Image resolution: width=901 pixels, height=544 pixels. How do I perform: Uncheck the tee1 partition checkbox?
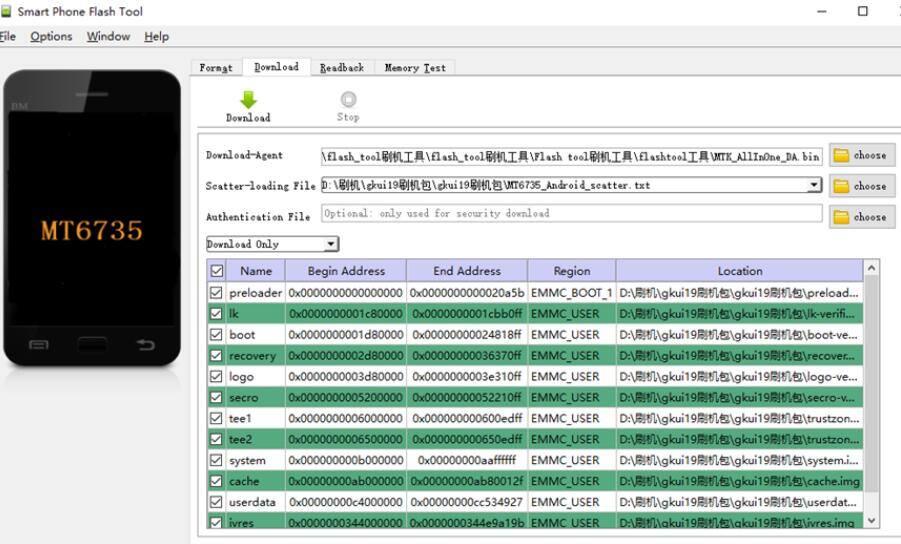click(x=216, y=418)
